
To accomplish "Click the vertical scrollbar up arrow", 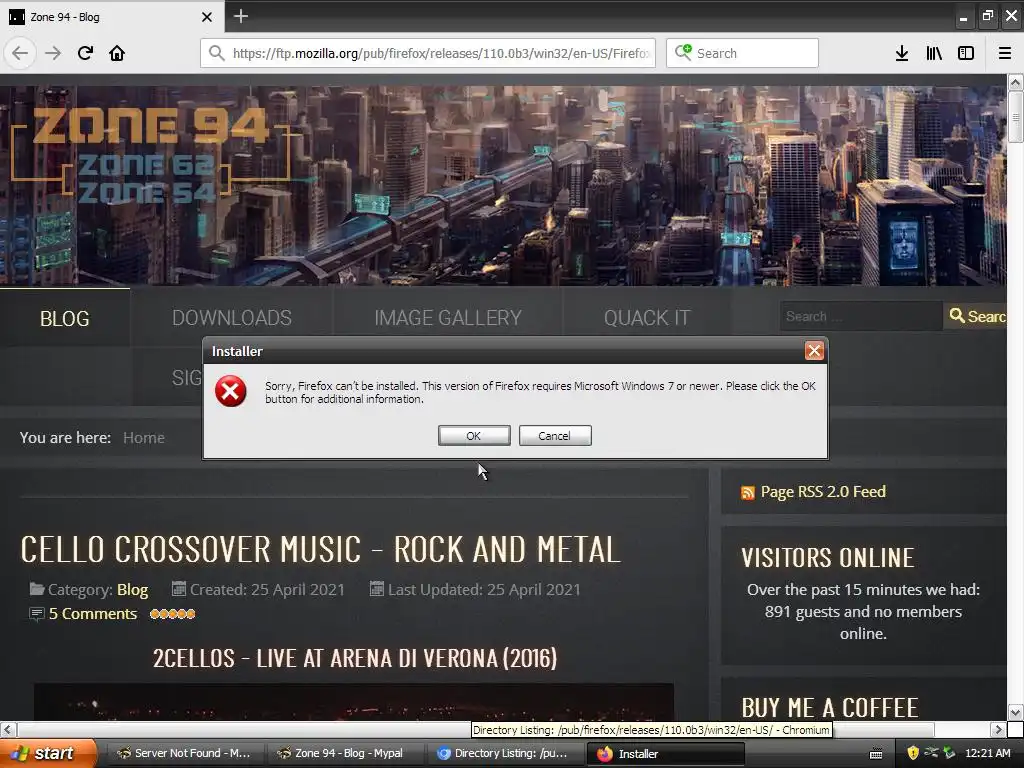I will pyautogui.click(x=1015, y=82).
